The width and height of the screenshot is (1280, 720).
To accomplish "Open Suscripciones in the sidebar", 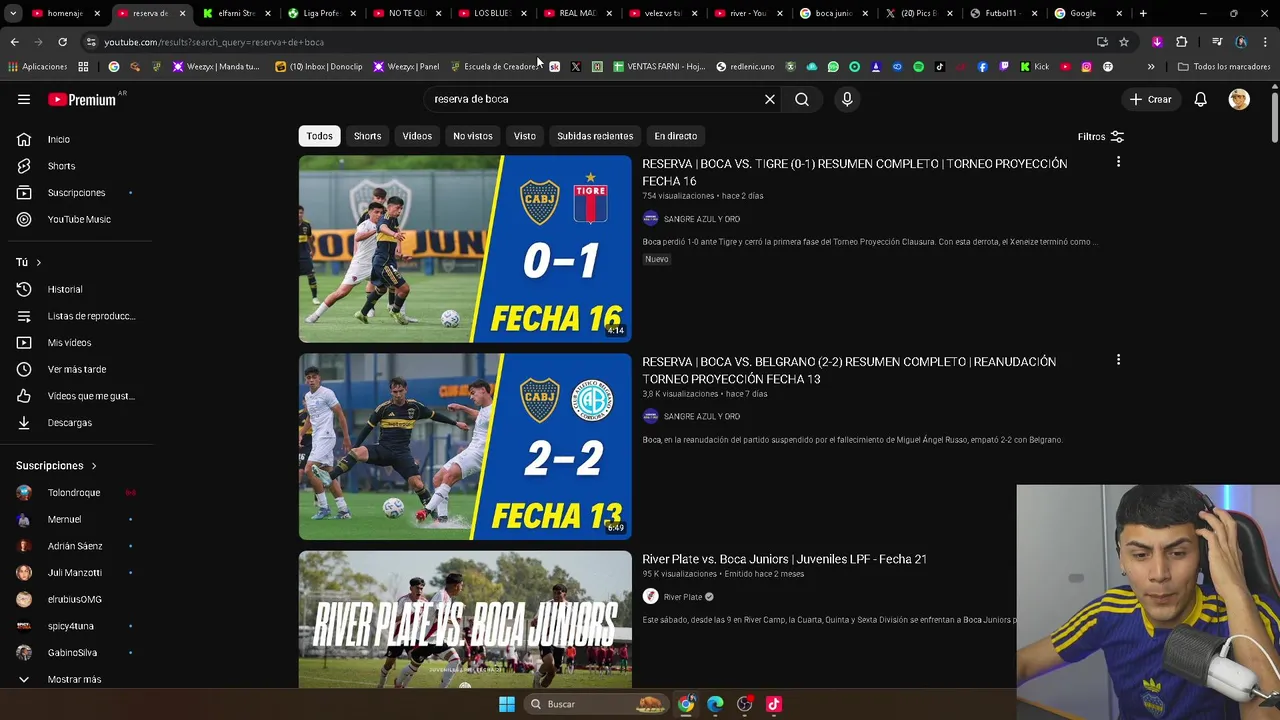I will [76, 192].
